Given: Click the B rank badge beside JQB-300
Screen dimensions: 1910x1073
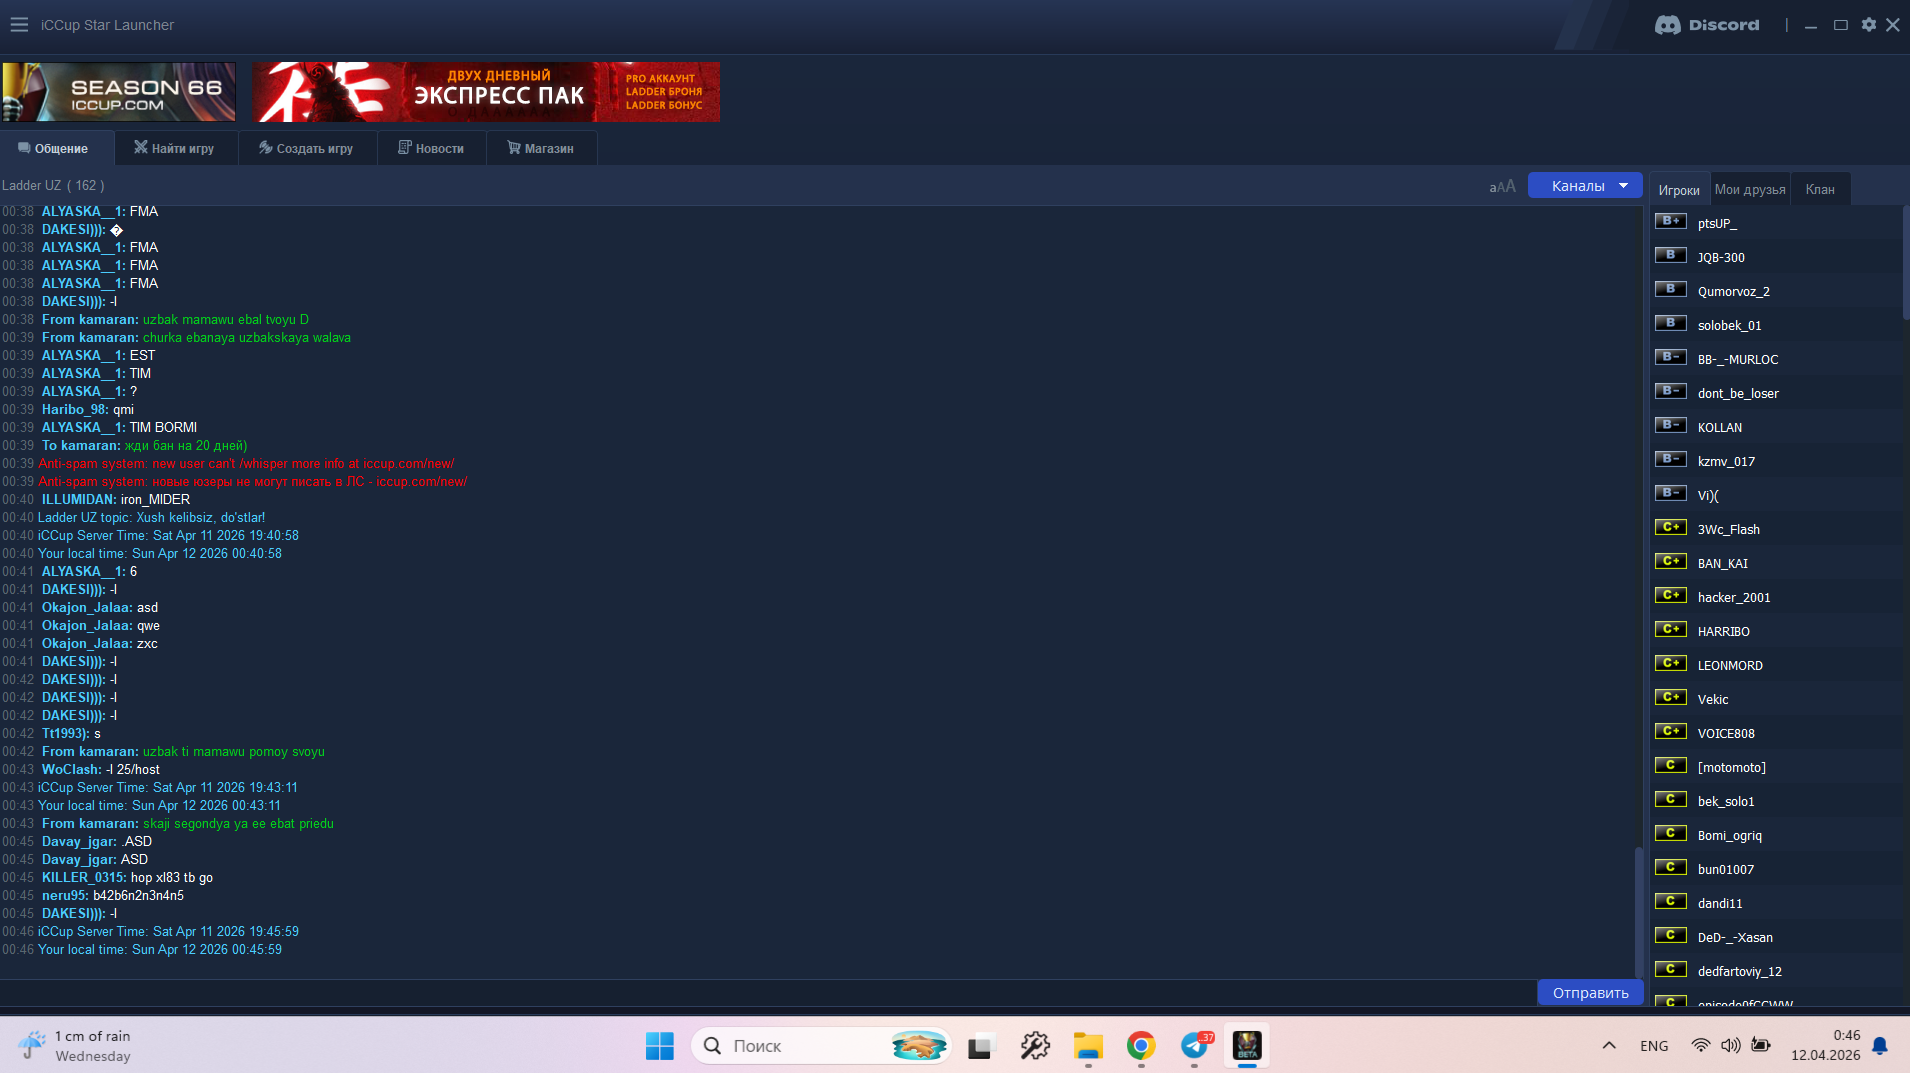Looking at the screenshot, I should pos(1671,255).
